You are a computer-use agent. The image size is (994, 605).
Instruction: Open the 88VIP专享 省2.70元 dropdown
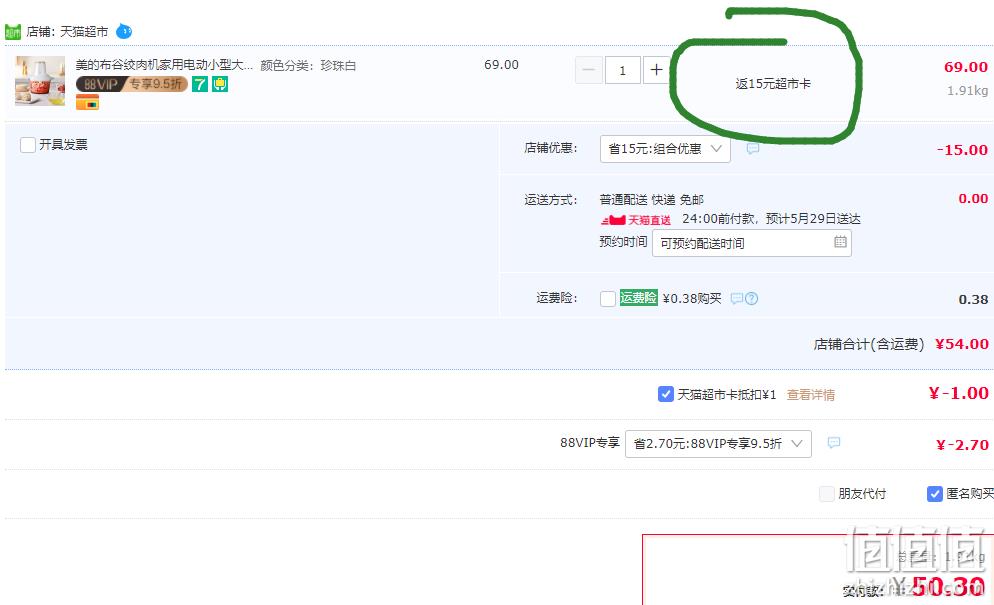(718, 444)
